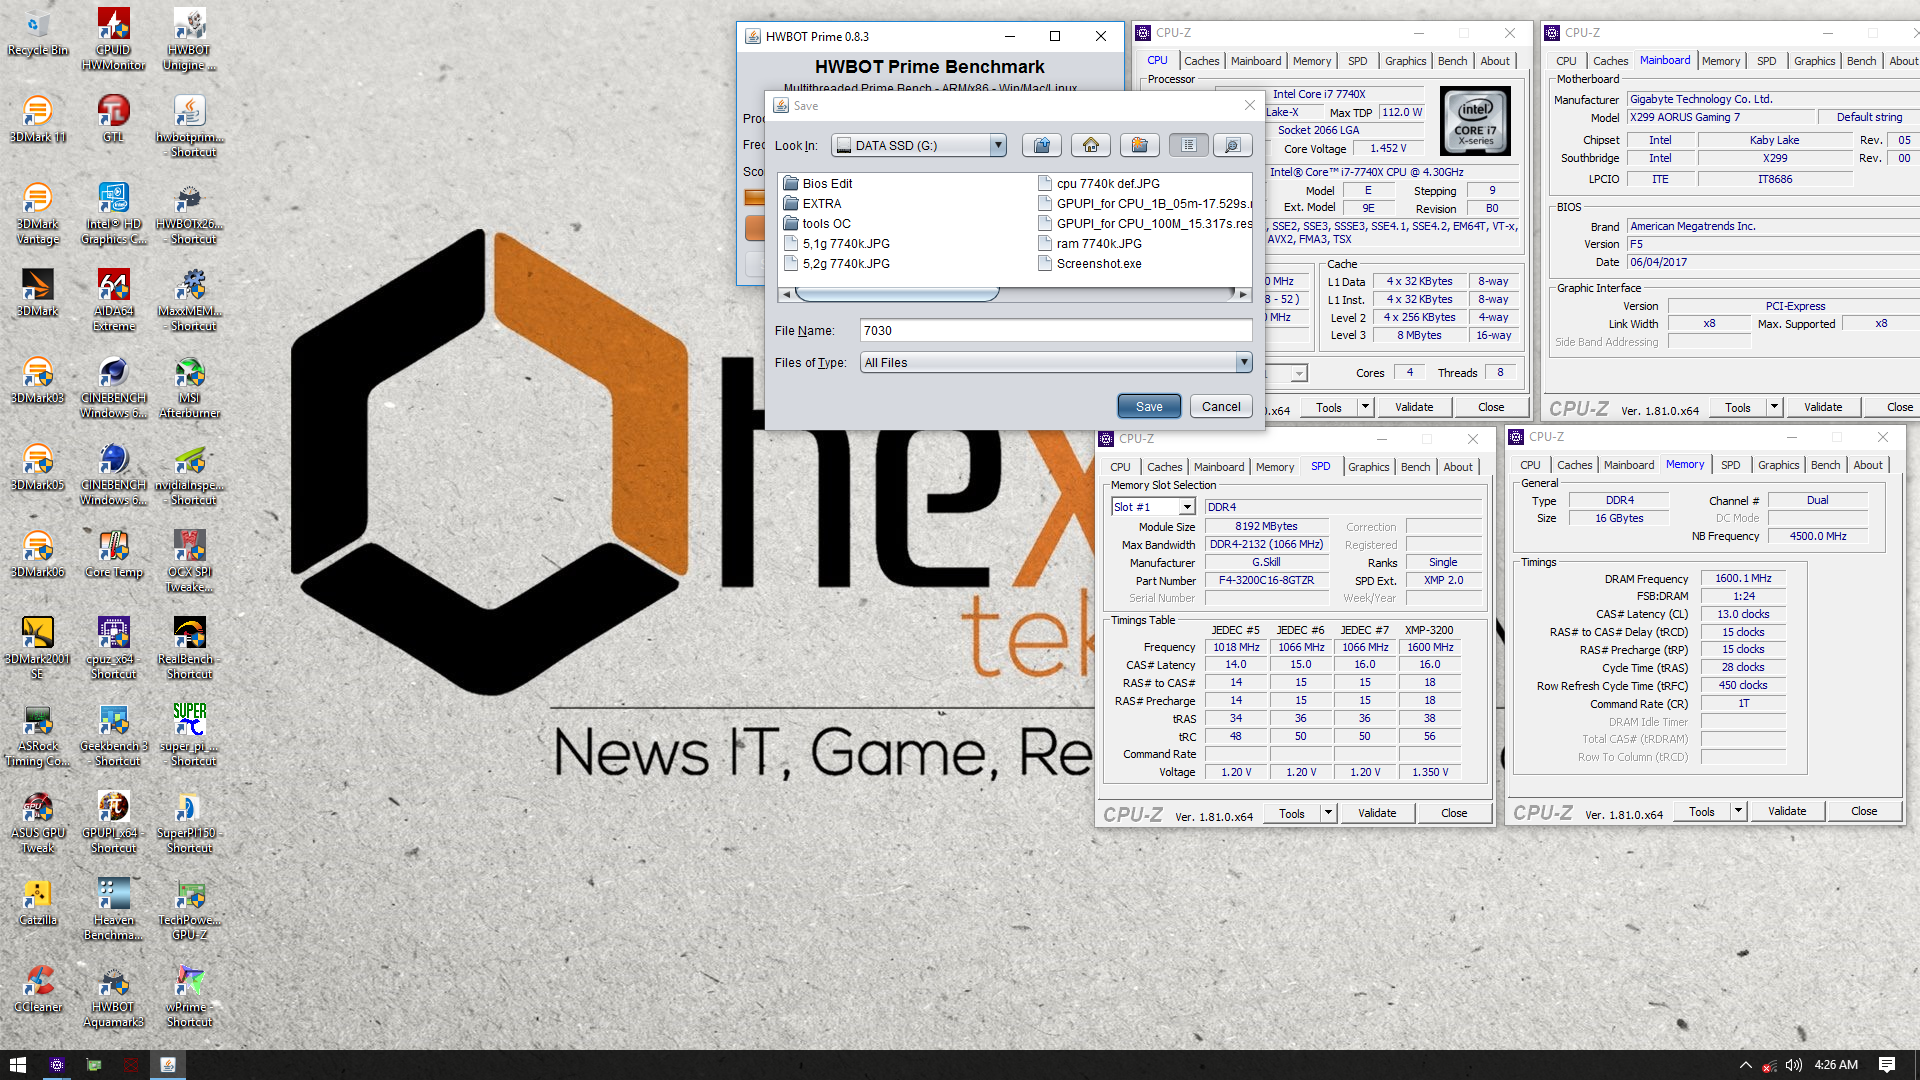Open the Recycle Bin desktop icon
Image resolution: width=1920 pixels, height=1080 pixels.
click(38, 33)
